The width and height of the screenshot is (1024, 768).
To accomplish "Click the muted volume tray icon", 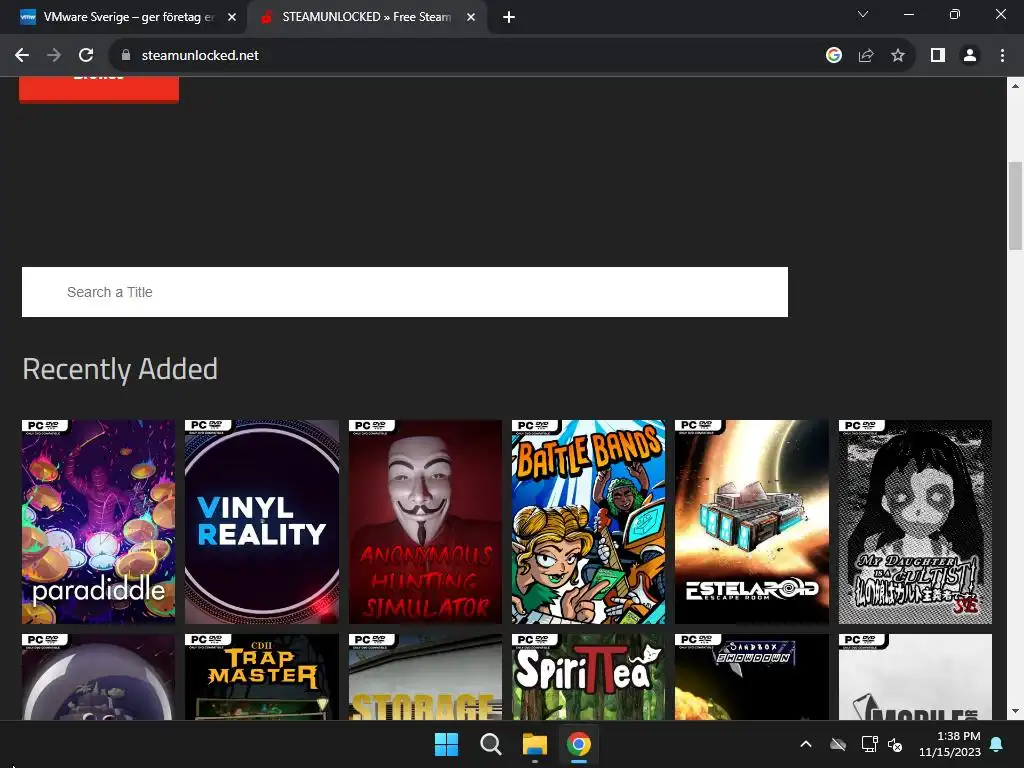I will point(895,744).
